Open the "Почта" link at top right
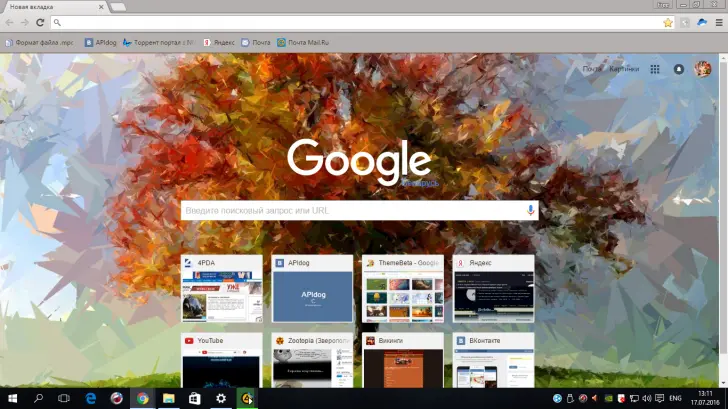The width and height of the screenshot is (728, 409). click(x=593, y=69)
